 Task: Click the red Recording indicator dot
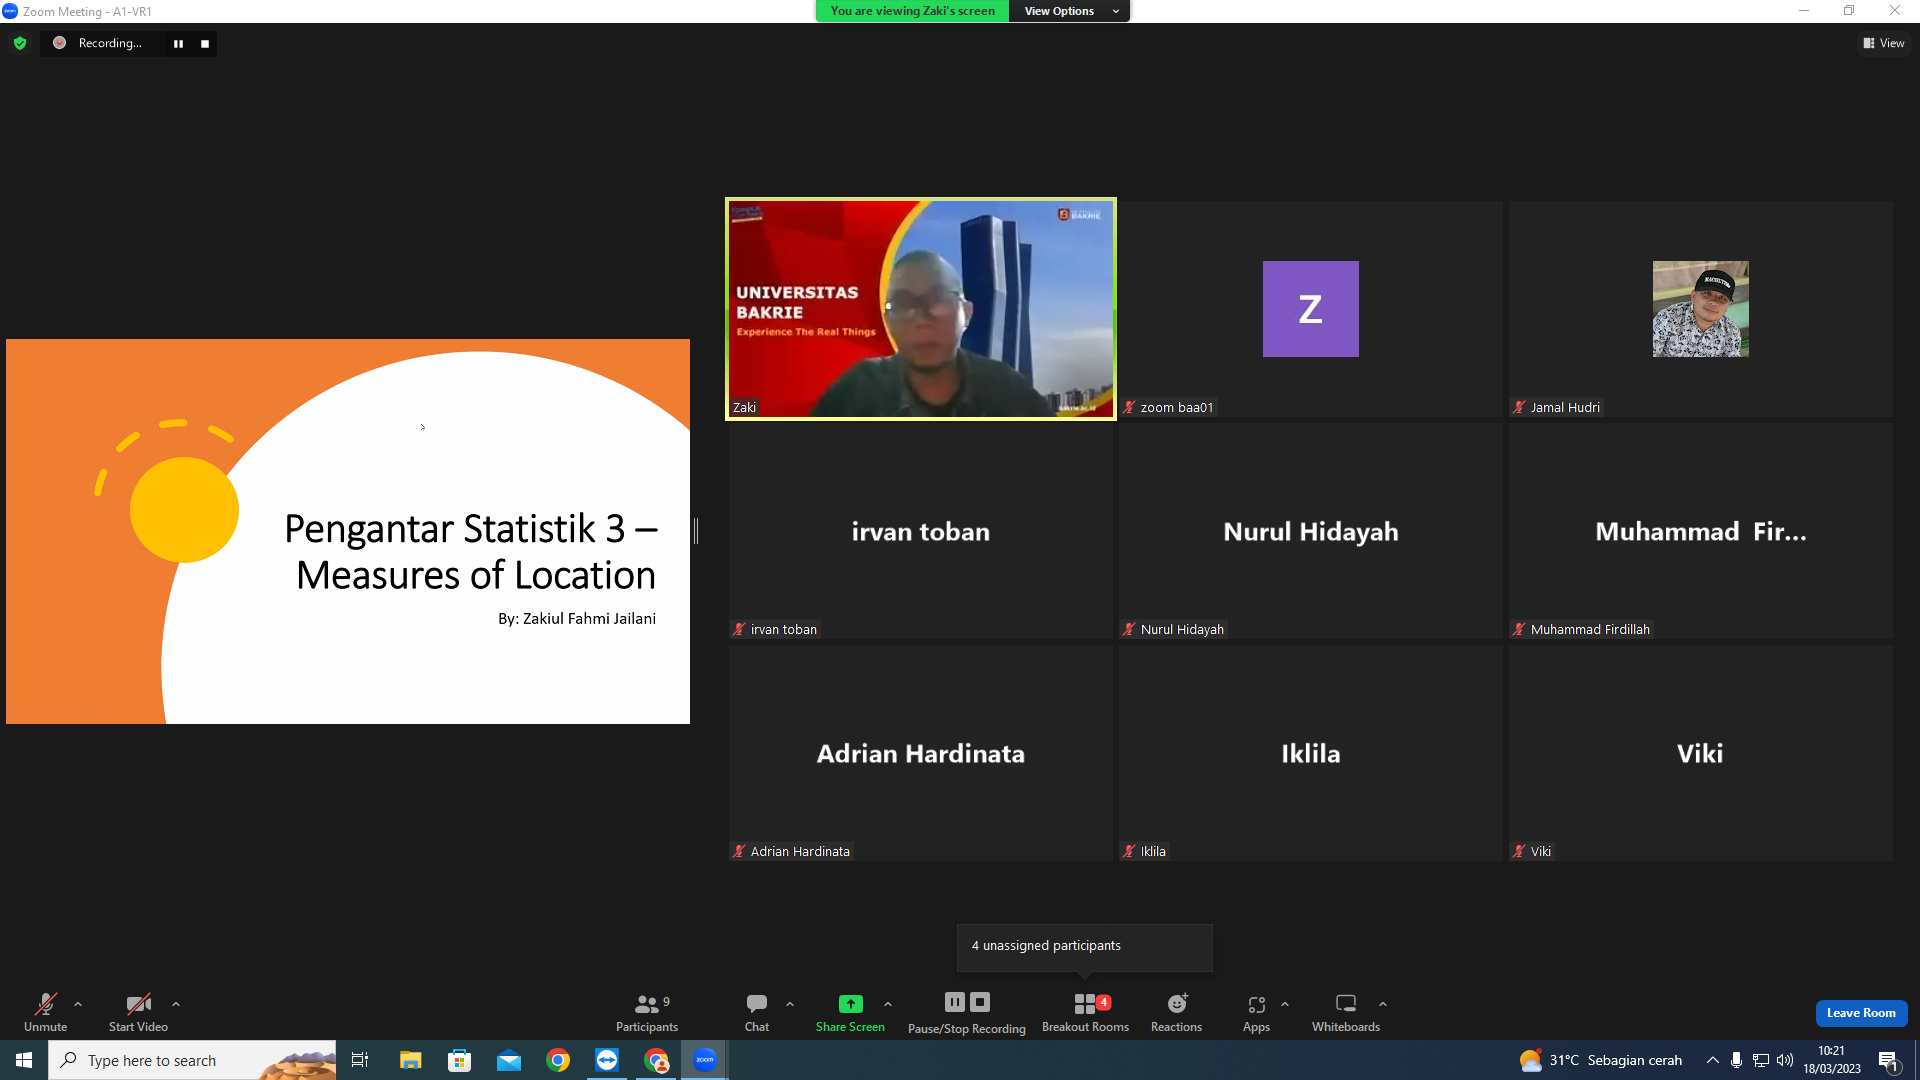pyautogui.click(x=59, y=43)
